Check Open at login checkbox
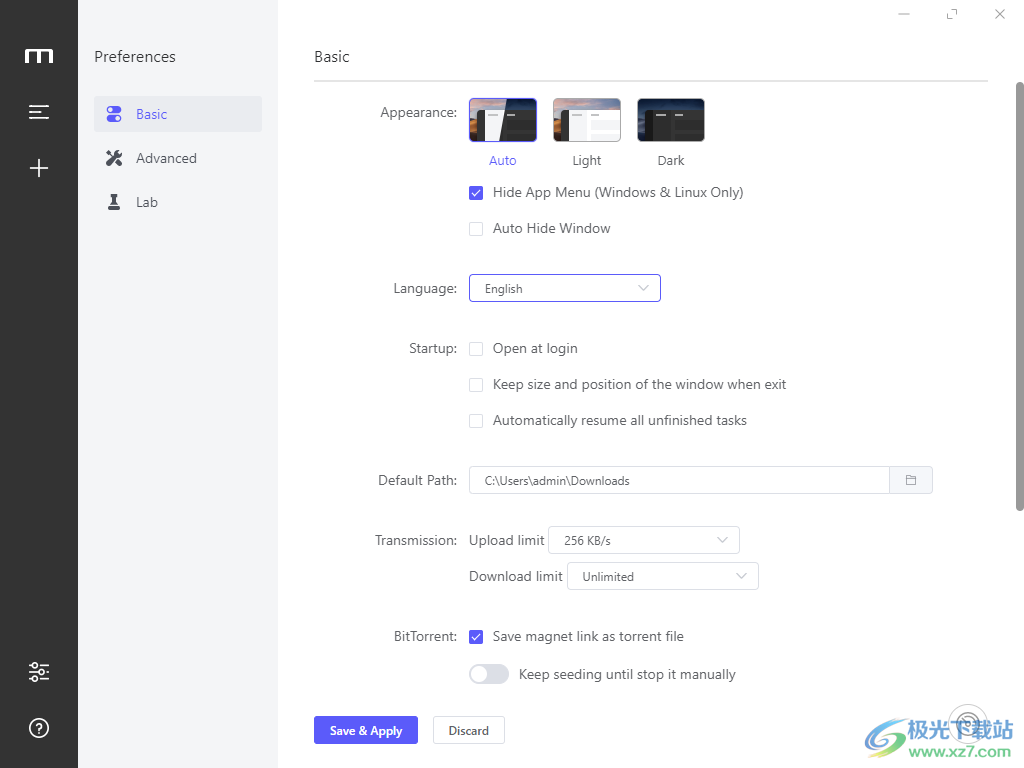The width and height of the screenshot is (1024, 768). (x=476, y=349)
